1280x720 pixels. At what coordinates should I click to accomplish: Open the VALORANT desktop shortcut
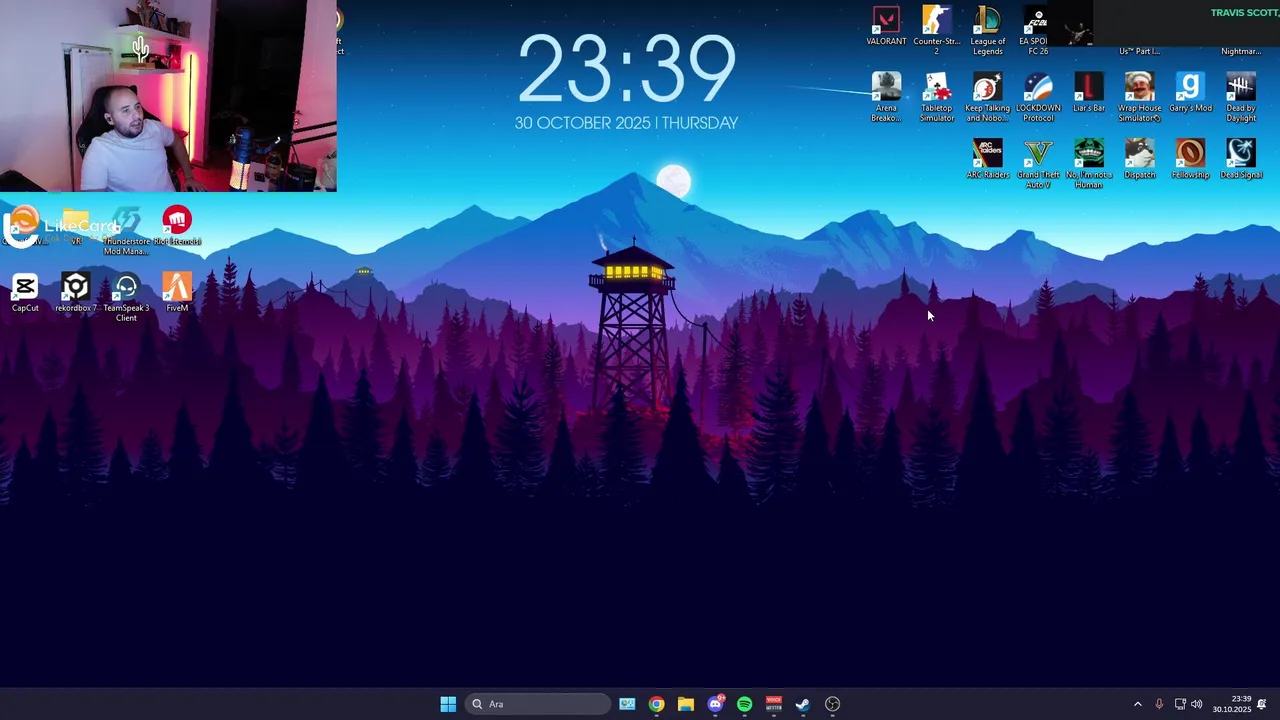pos(886,27)
